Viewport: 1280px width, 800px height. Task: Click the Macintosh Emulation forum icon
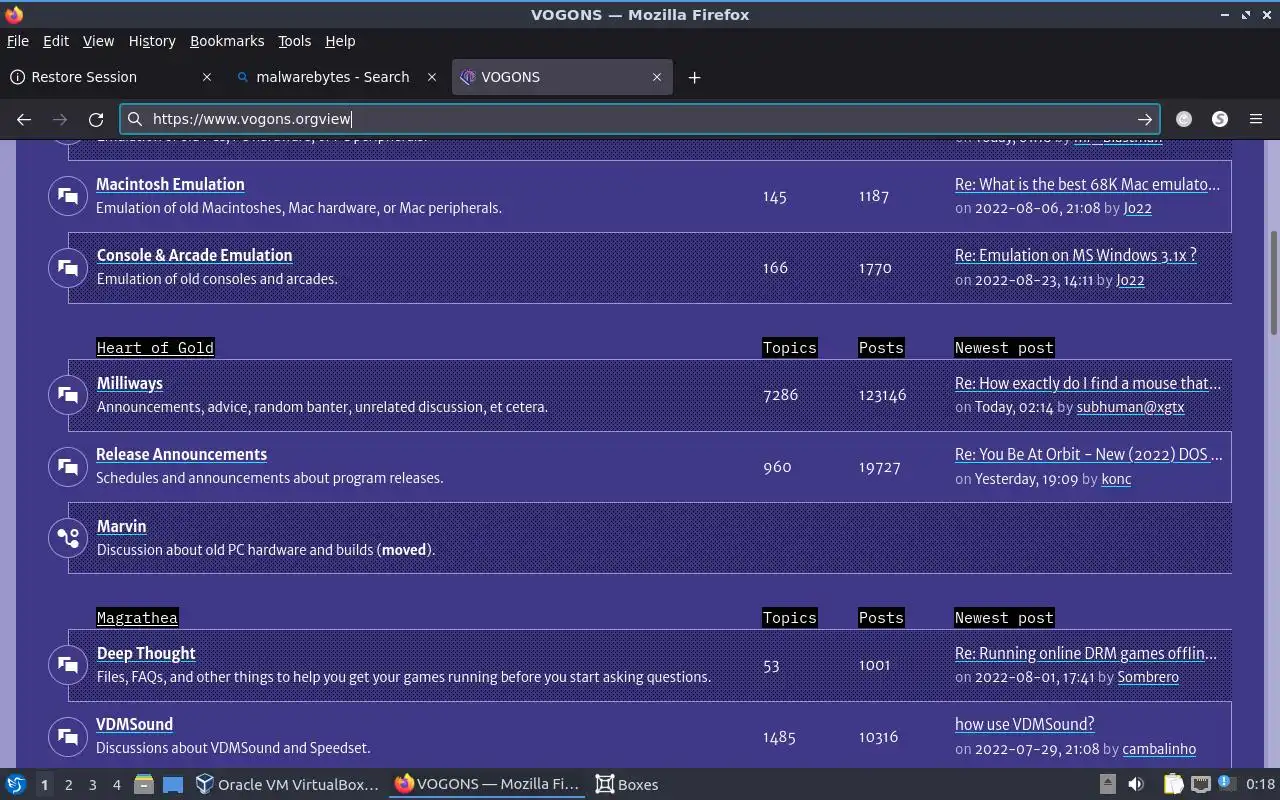click(68, 196)
